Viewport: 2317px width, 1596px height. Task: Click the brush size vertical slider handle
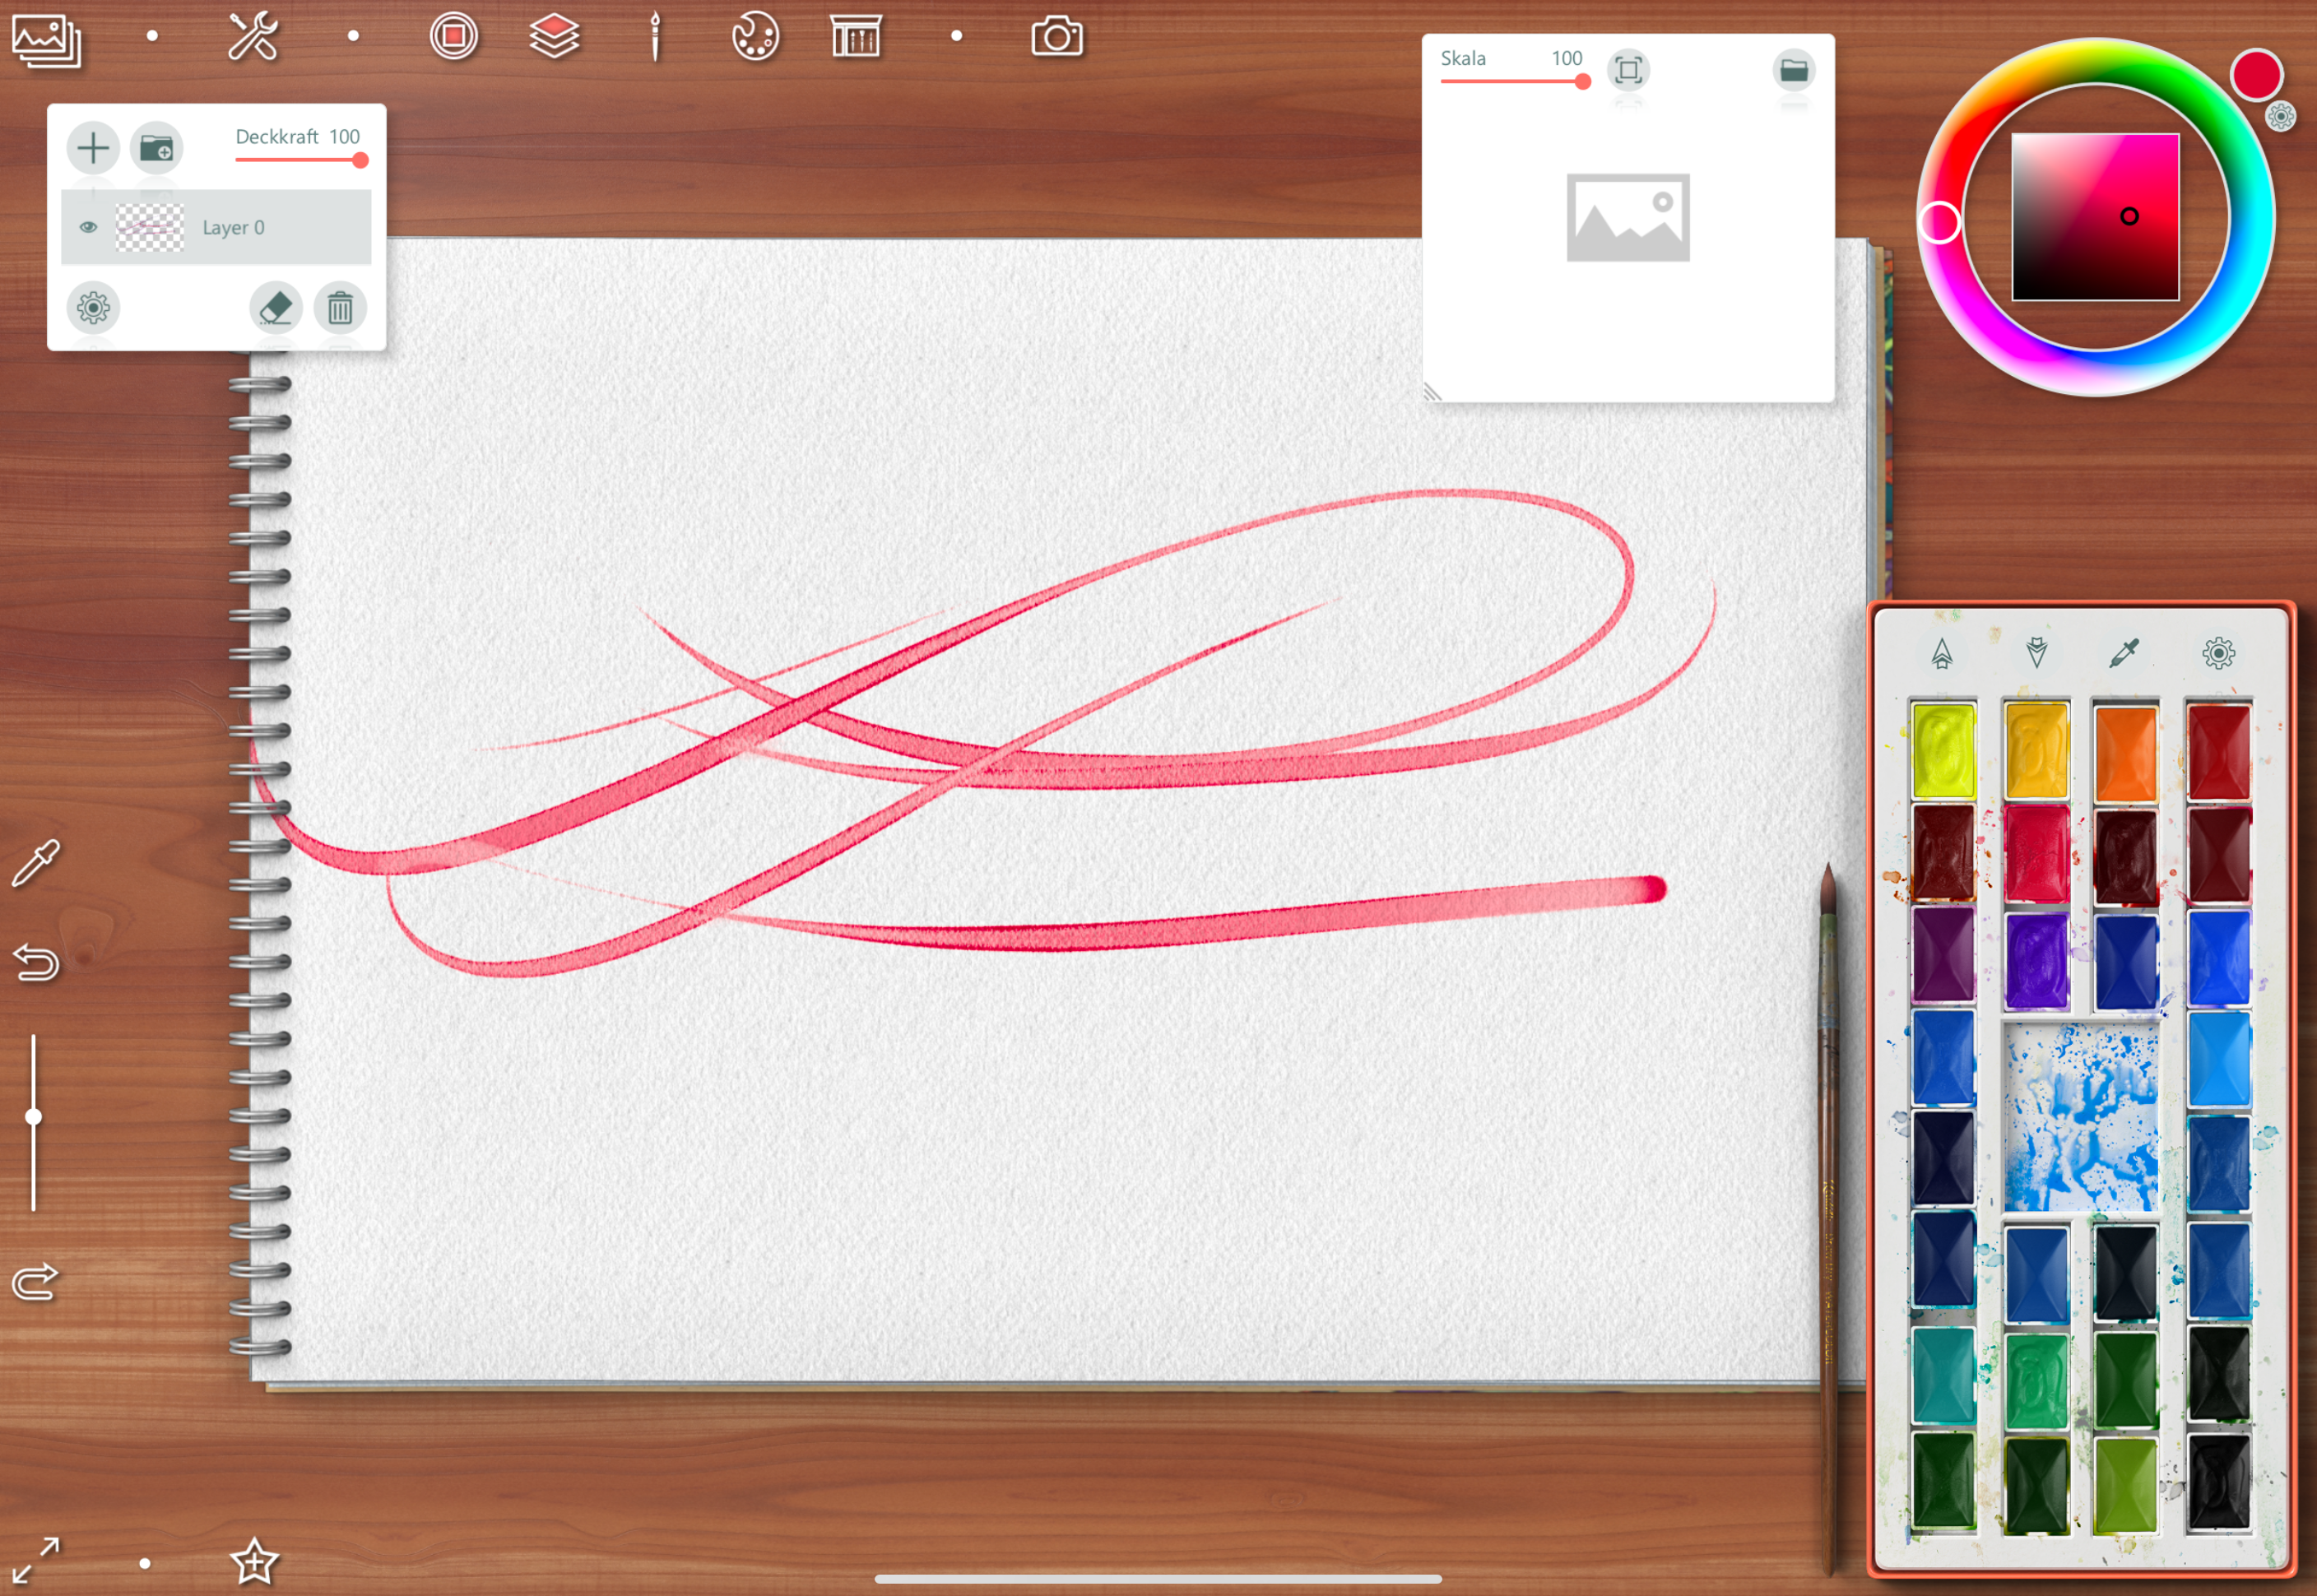[33, 1117]
